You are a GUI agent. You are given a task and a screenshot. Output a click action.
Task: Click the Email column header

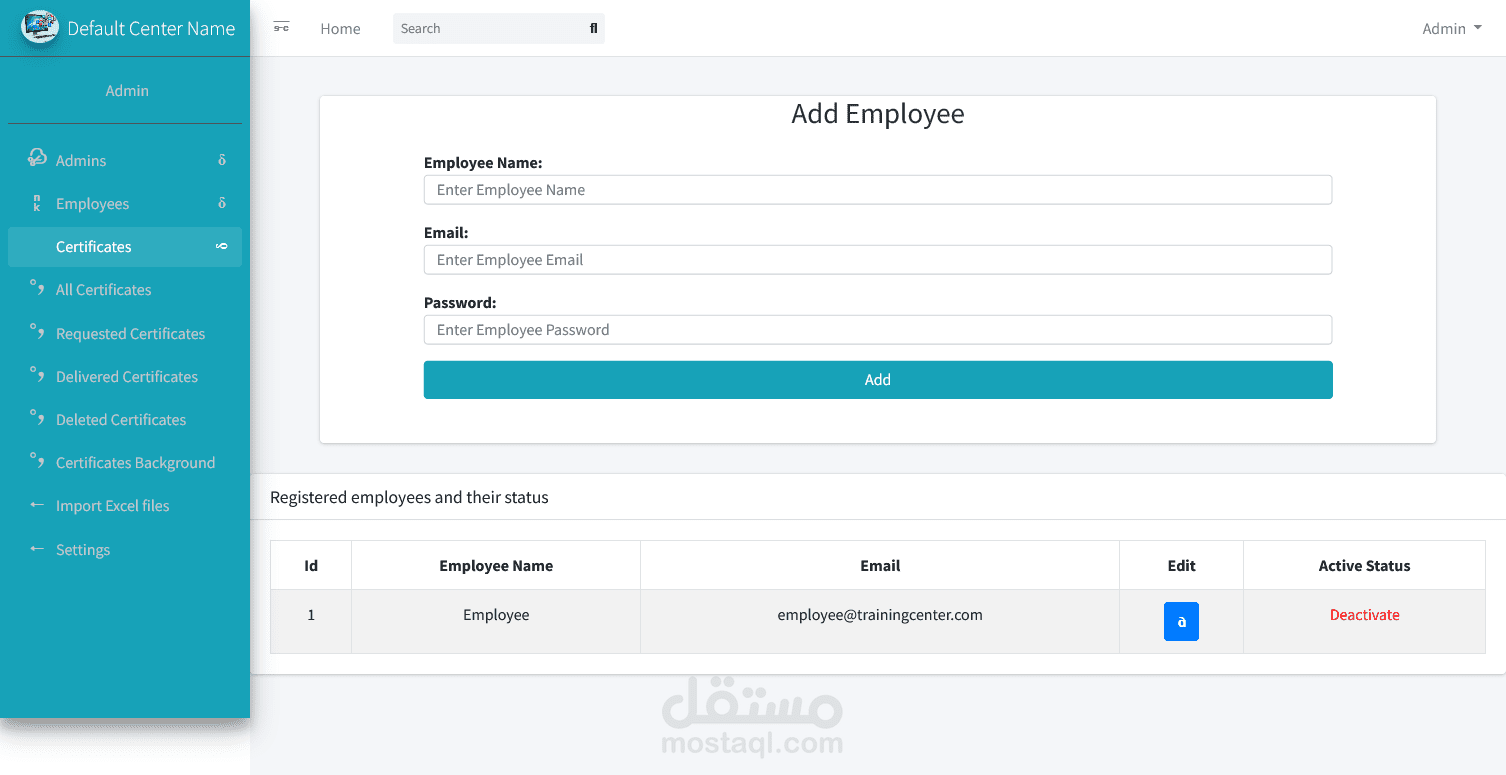pos(880,566)
